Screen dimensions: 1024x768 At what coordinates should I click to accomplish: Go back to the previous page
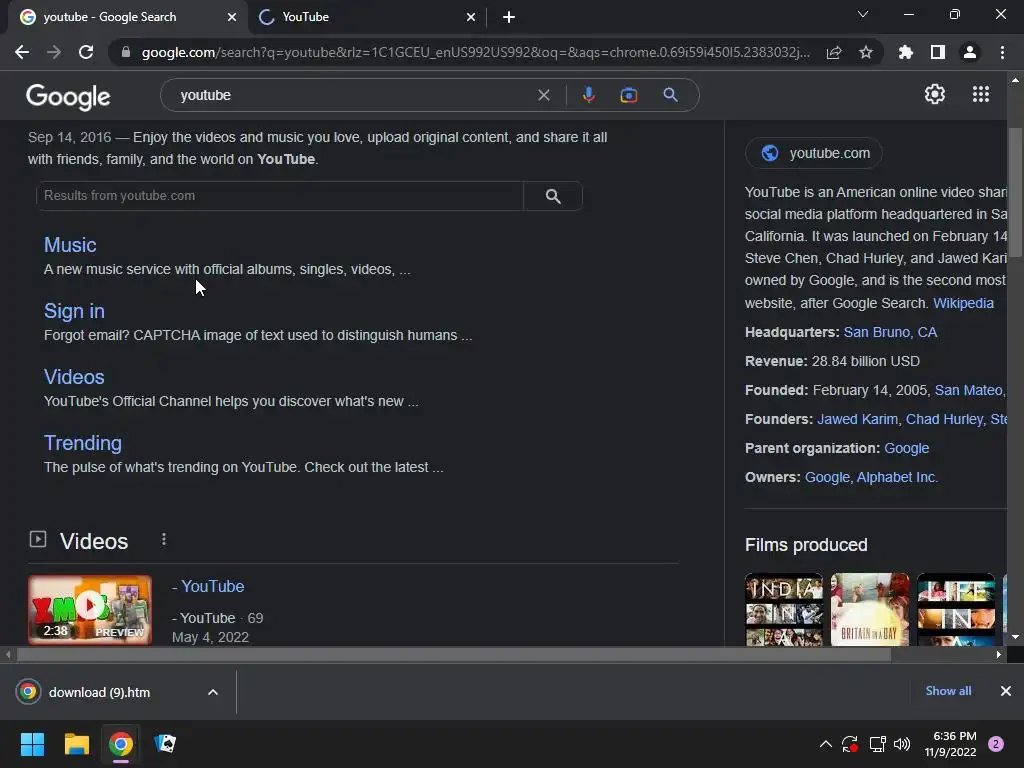click(x=22, y=52)
